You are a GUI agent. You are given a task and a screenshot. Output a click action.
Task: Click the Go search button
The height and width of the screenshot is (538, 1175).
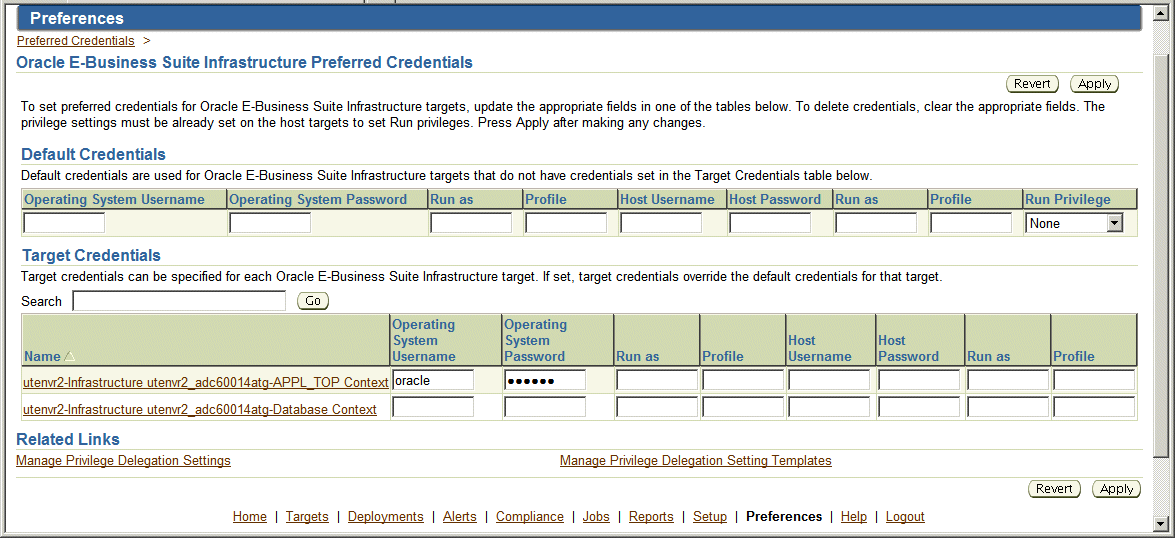point(313,301)
